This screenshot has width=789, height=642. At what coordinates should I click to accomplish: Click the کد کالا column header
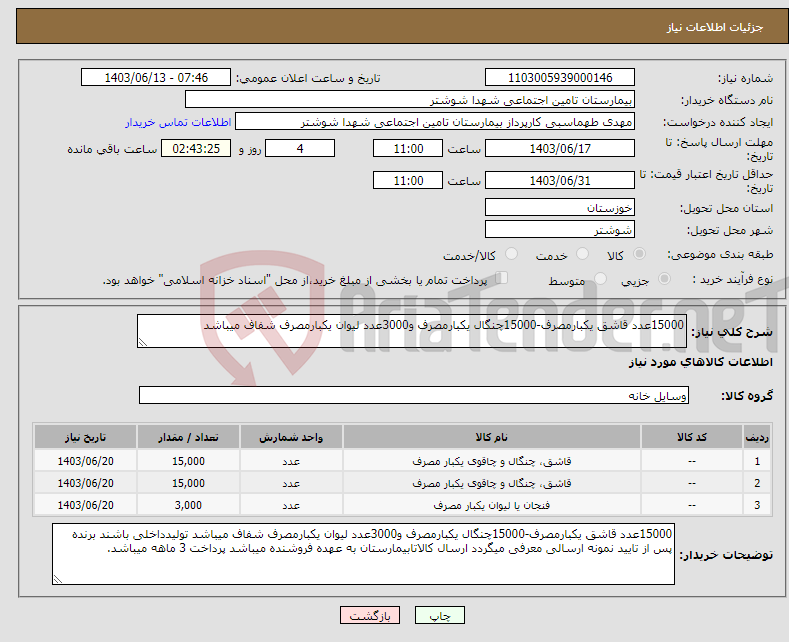[691, 437]
